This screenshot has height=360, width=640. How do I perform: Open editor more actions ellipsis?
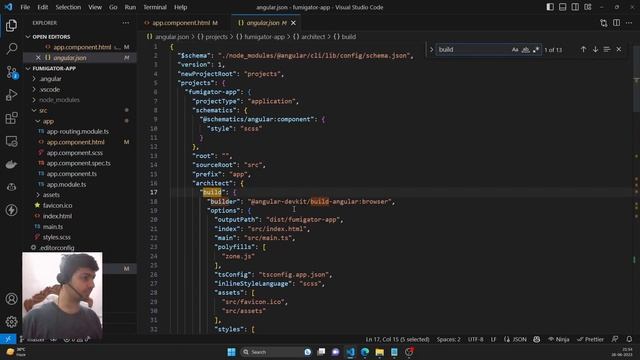coord(629,23)
